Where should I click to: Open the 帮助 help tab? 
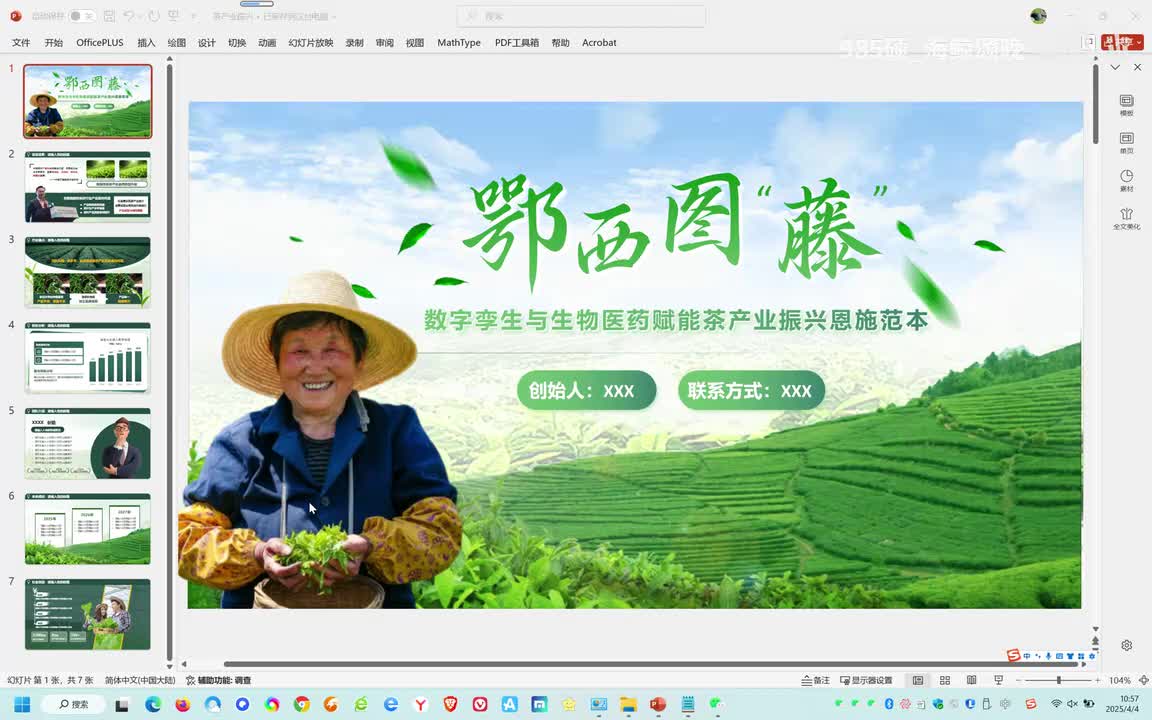point(560,43)
